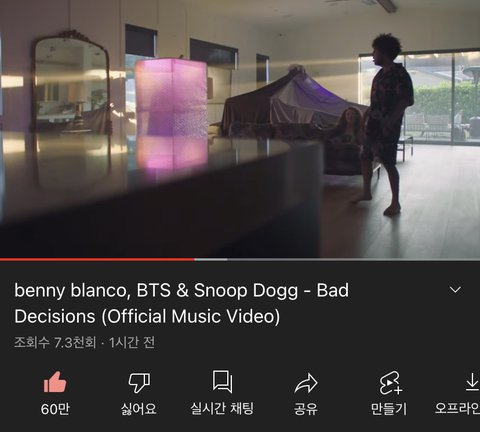Image resolution: width=480 pixels, height=432 pixels.
Task: Tap the red thumbs-up like icon
Action: [55, 382]
